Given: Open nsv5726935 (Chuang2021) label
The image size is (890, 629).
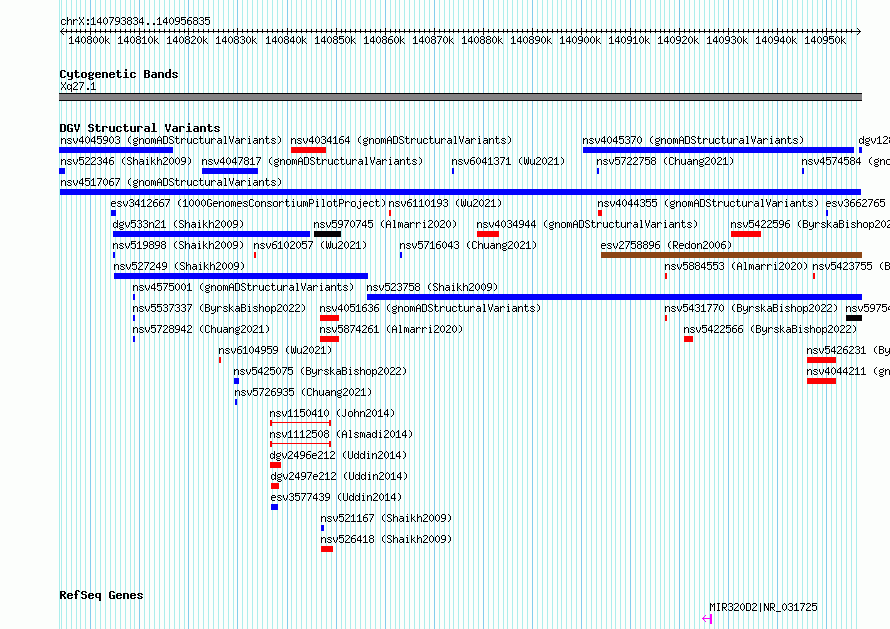Looking at the screenshot, I should pos(303,392).
